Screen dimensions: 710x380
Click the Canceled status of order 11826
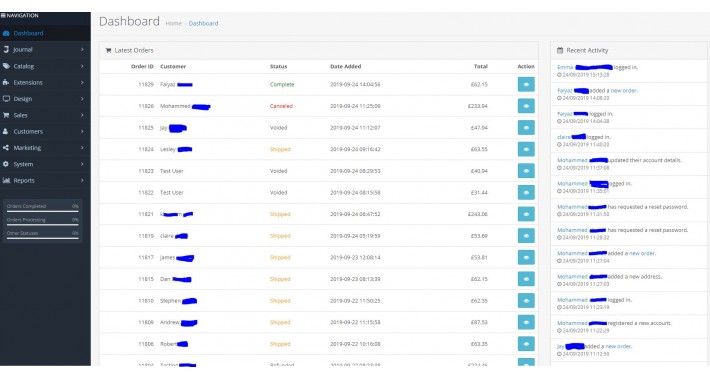(281, 106)
